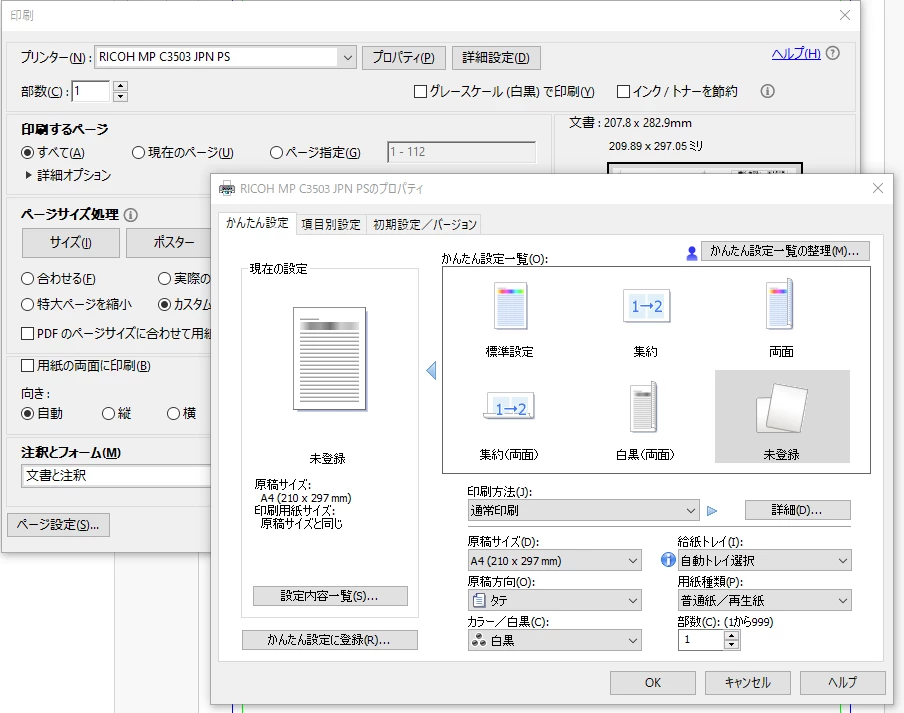
Task: Switch to the 項目別設定 tab
Action: point(331,224)
